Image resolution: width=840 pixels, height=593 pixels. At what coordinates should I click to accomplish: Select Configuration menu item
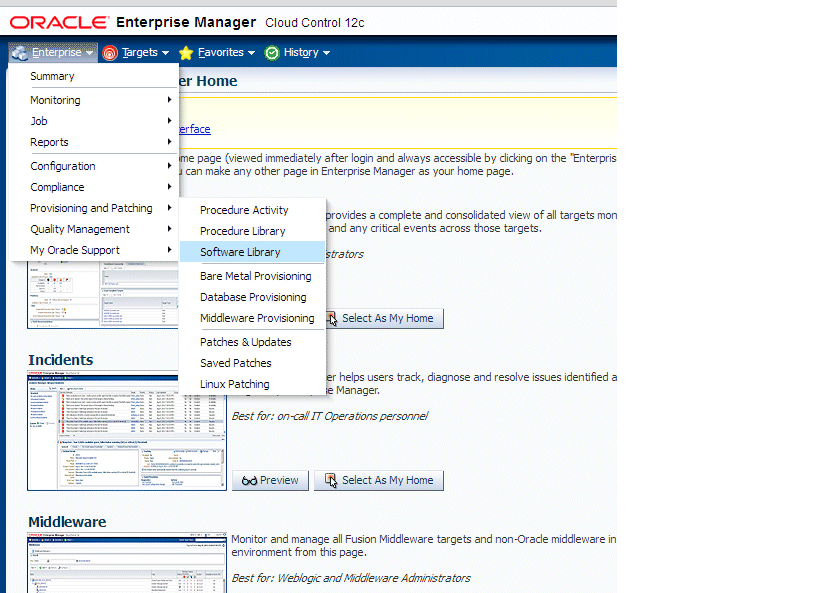tap(93, 166)
